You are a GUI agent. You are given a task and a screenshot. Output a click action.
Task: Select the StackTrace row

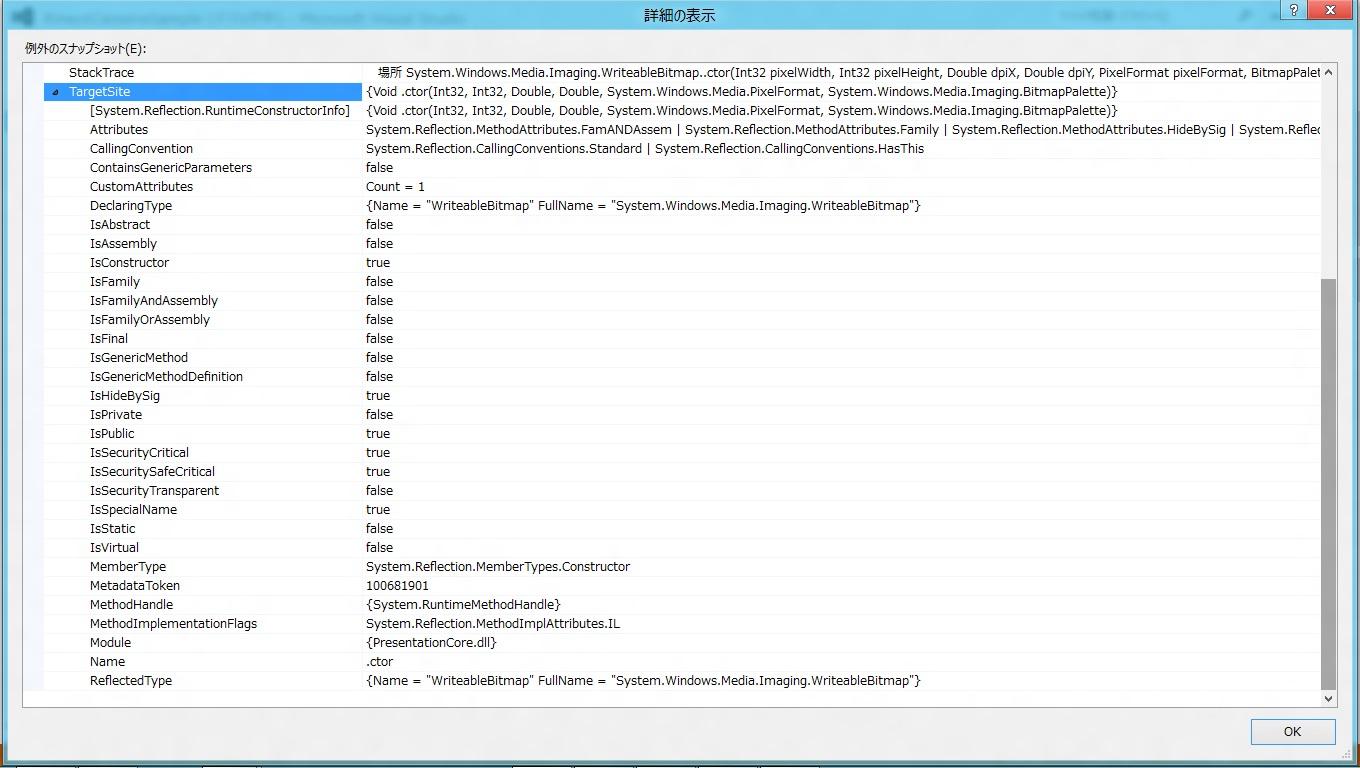click(x=683, y=73)
